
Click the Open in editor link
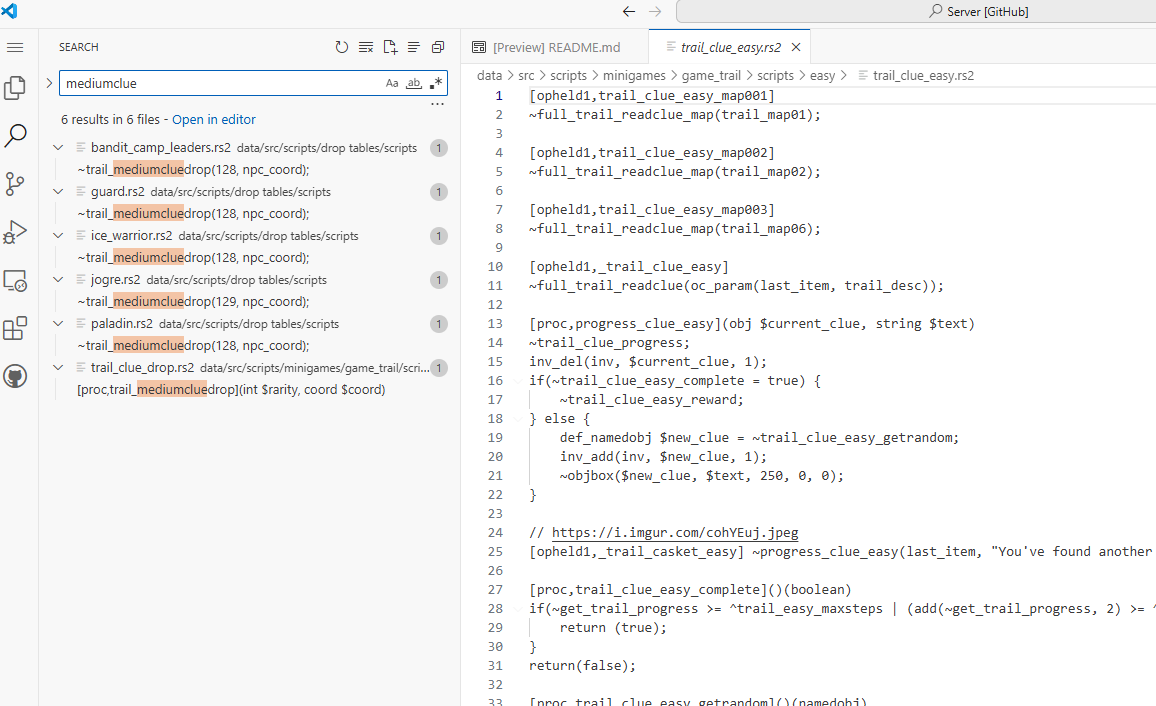[x=214, y=119]
